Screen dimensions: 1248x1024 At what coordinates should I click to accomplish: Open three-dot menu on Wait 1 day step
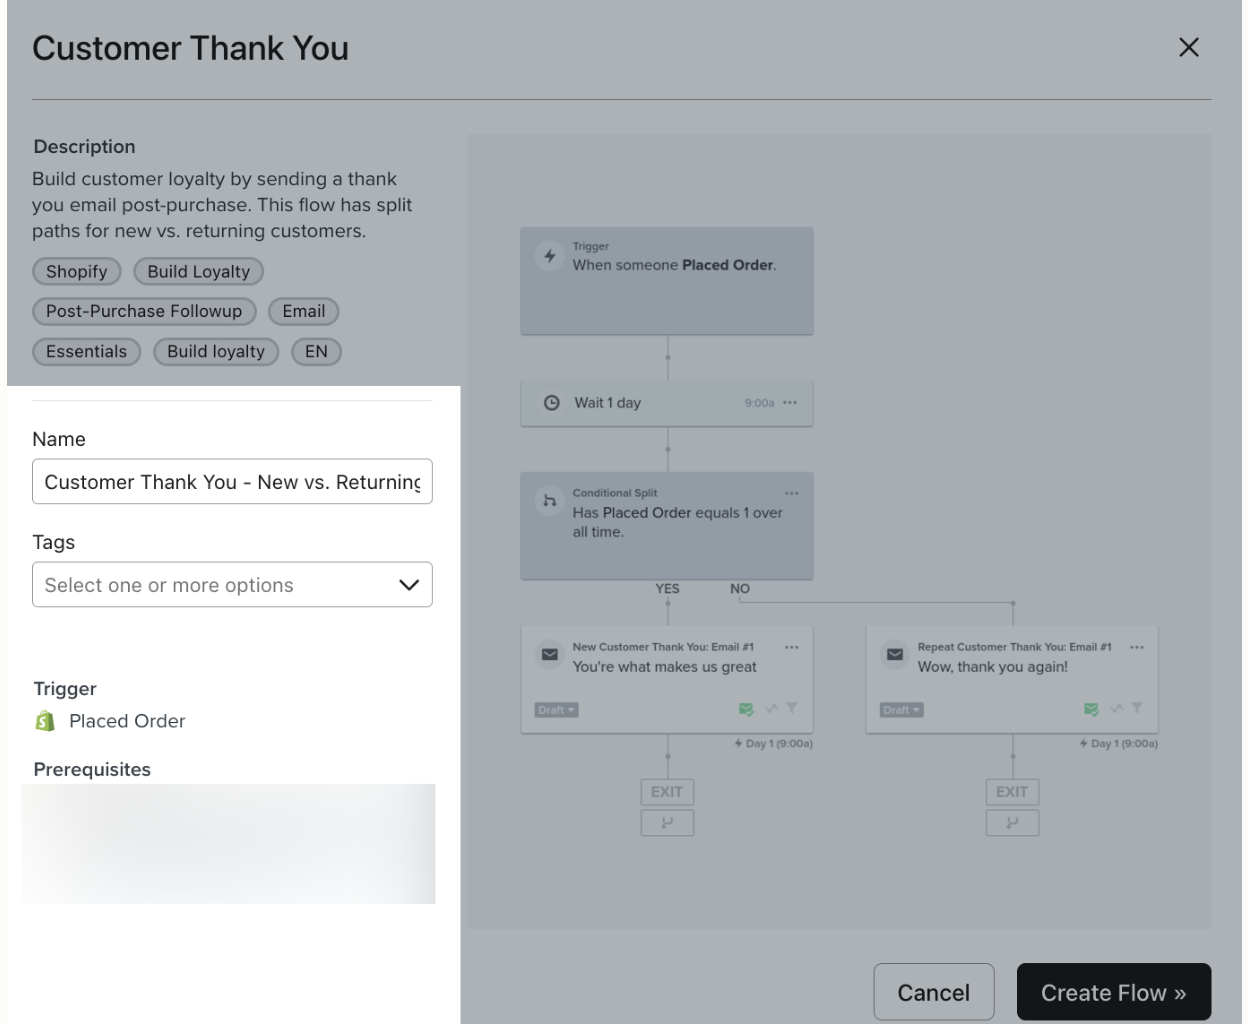click(790, 403)
